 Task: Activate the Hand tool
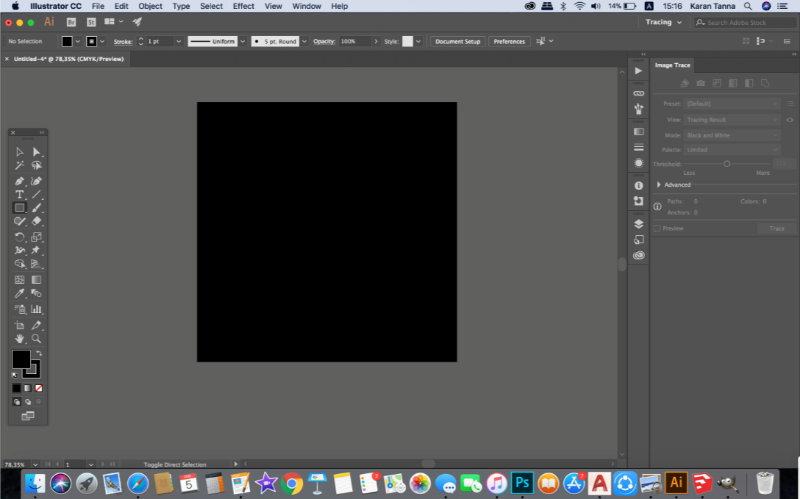19,338
